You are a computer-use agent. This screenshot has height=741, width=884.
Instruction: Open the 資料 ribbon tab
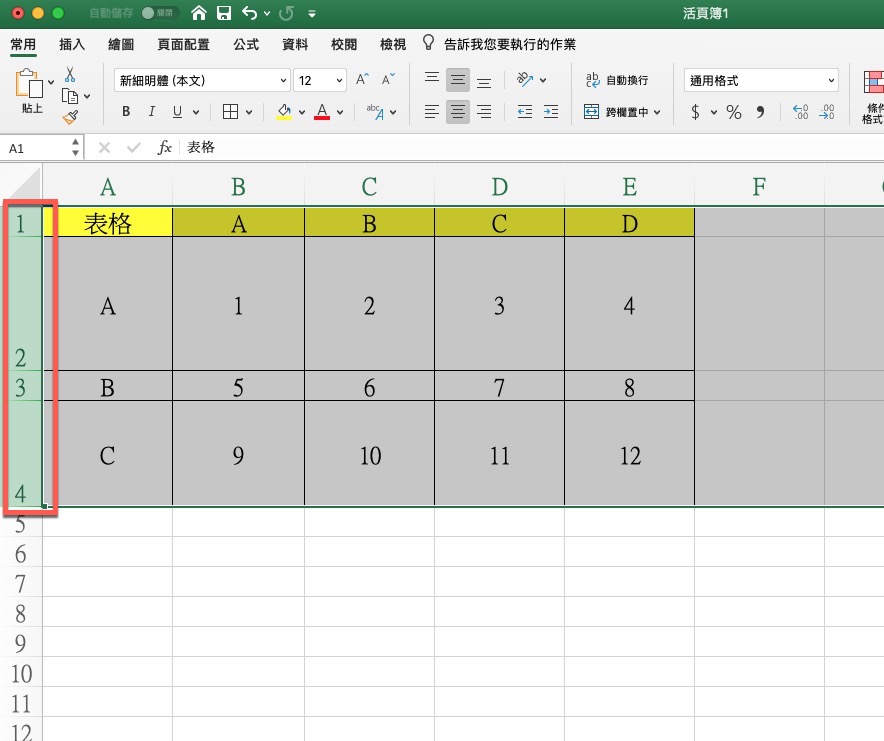pyautogui.click(x=295, y=44)
